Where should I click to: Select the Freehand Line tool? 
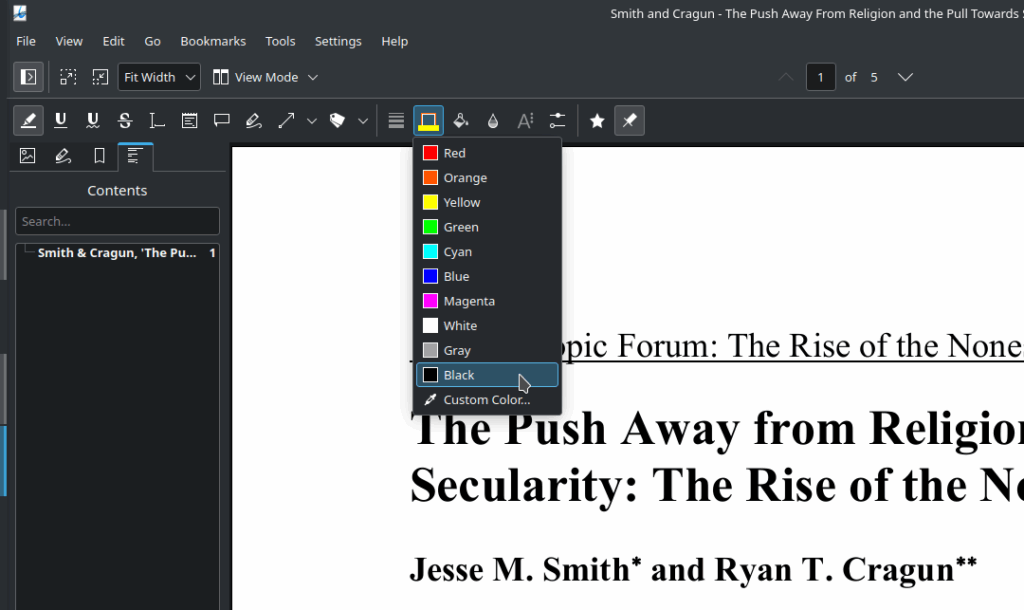click(253, 121)
